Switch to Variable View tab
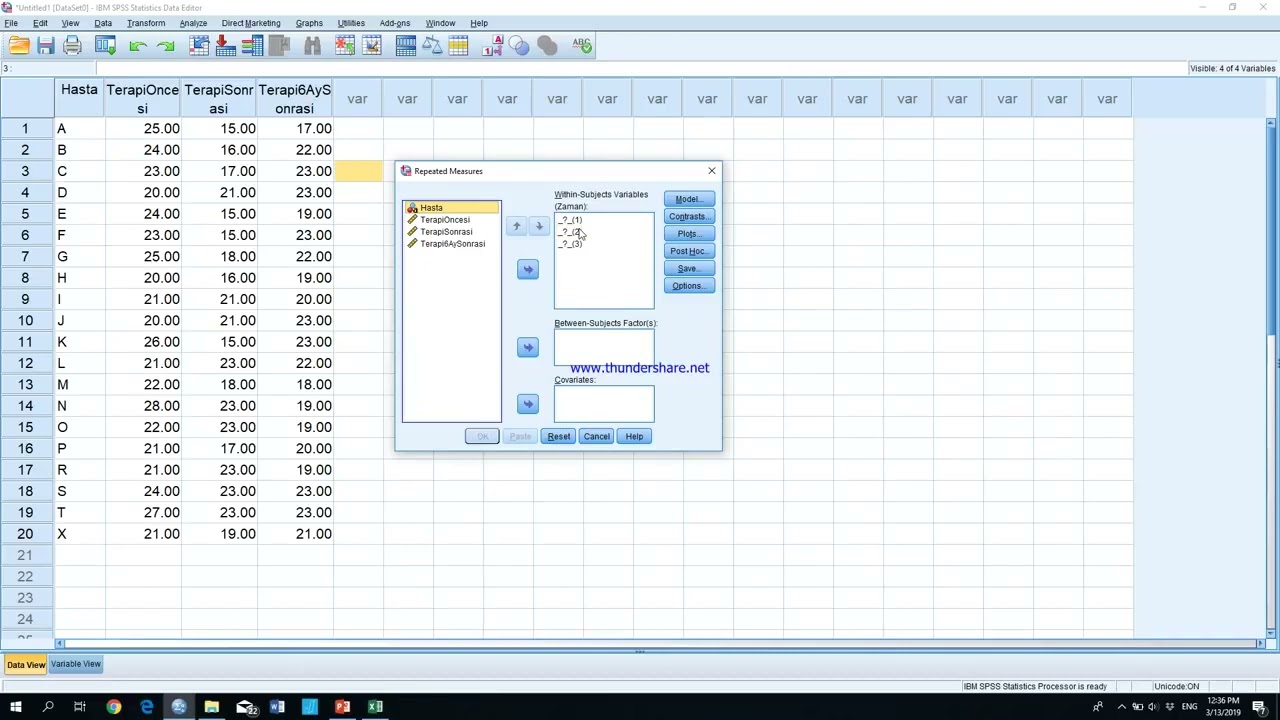1280x720 pixels. tap(76, 664)
